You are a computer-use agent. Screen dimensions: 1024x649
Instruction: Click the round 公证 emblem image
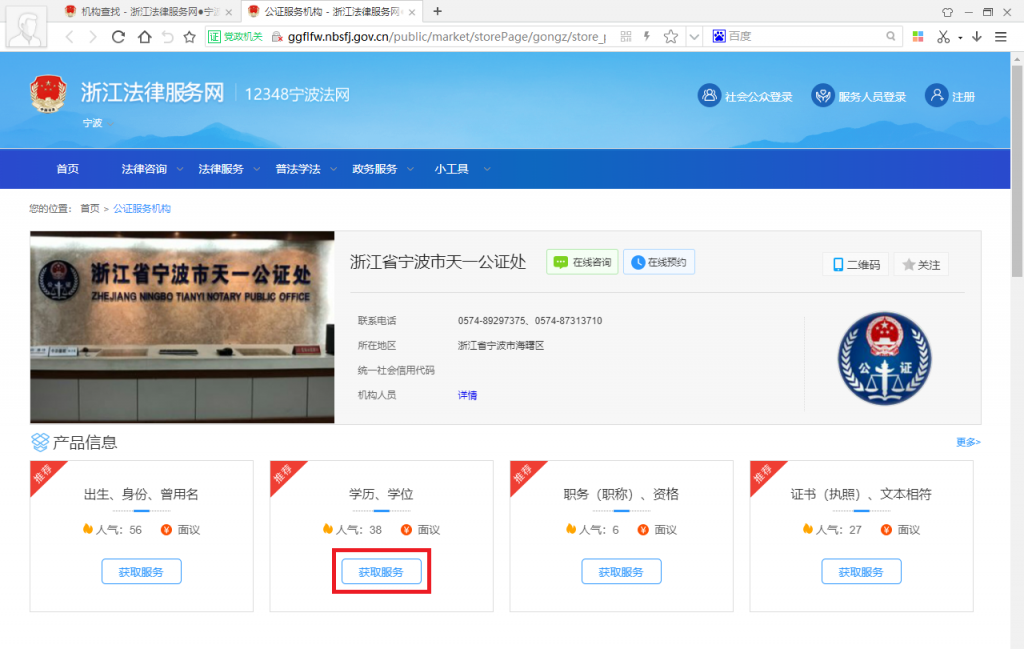coord(885,358)
